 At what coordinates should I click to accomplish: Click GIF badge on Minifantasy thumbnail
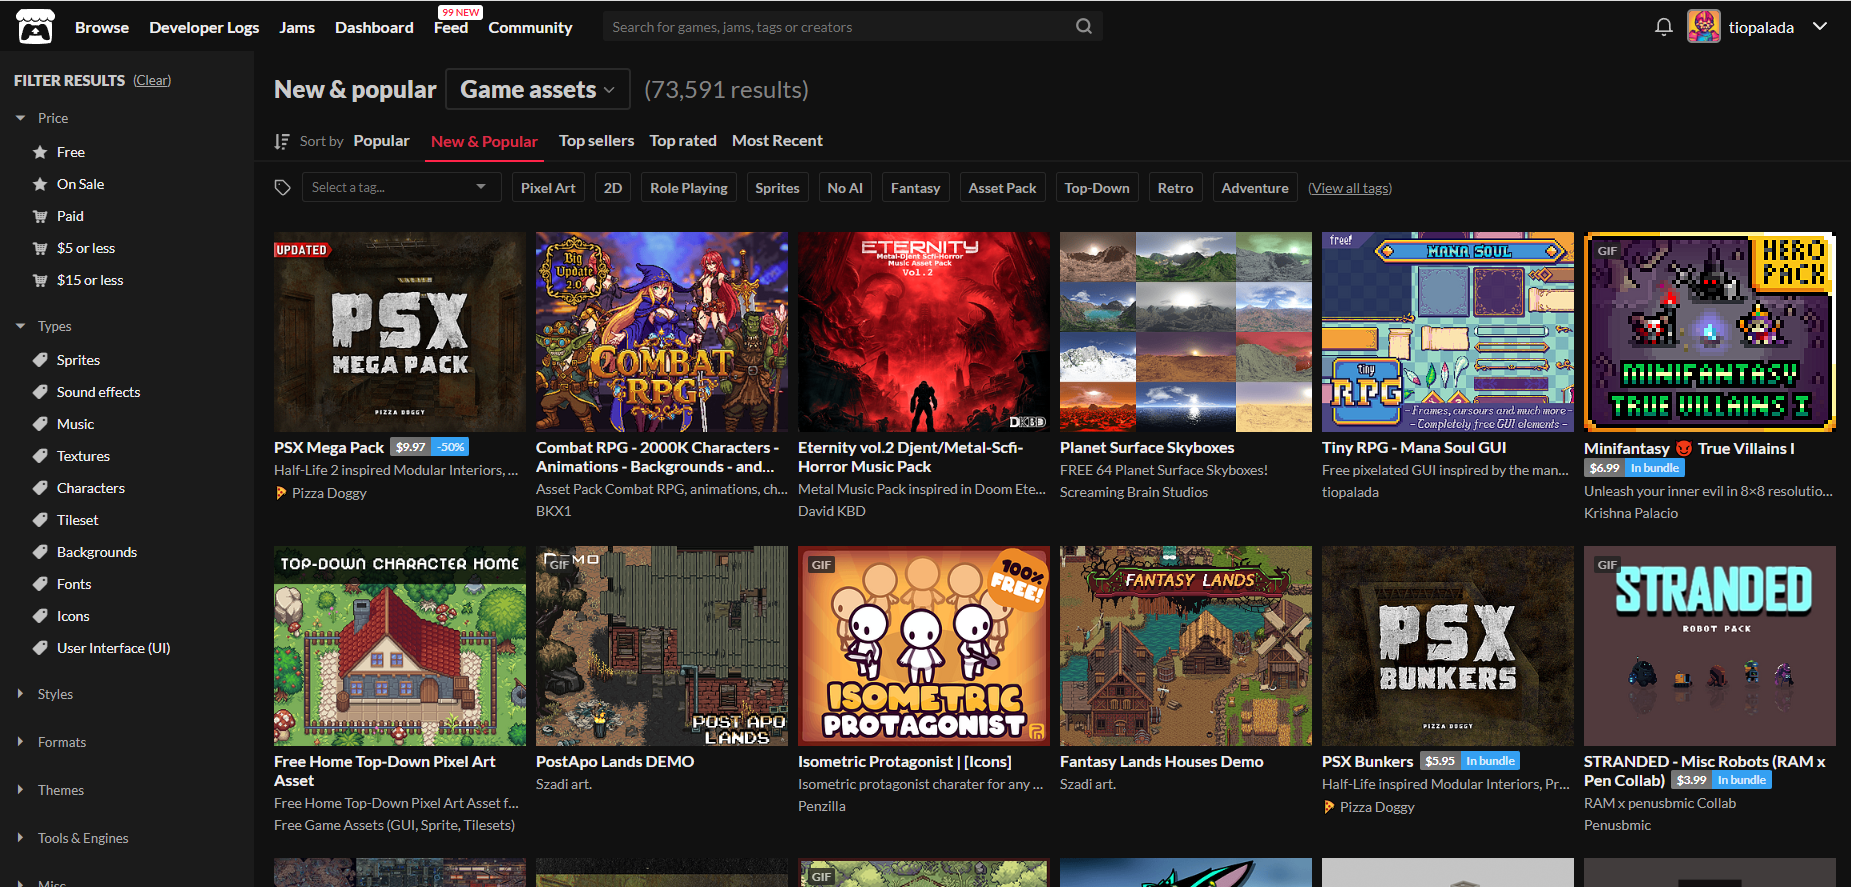coord(1607,251)
